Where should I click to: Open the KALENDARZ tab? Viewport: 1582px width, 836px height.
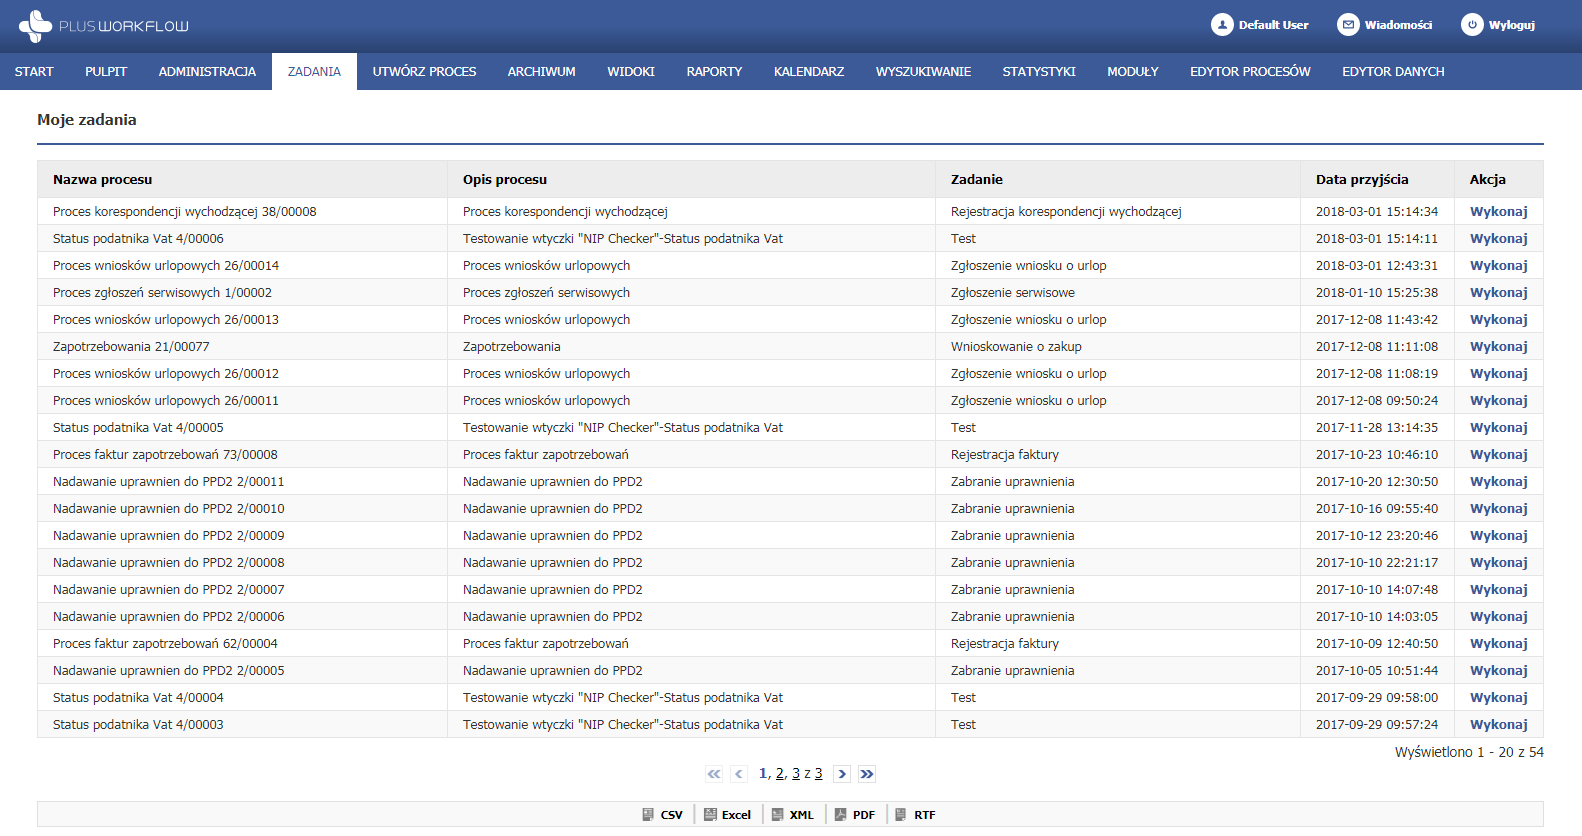(808, 72)
